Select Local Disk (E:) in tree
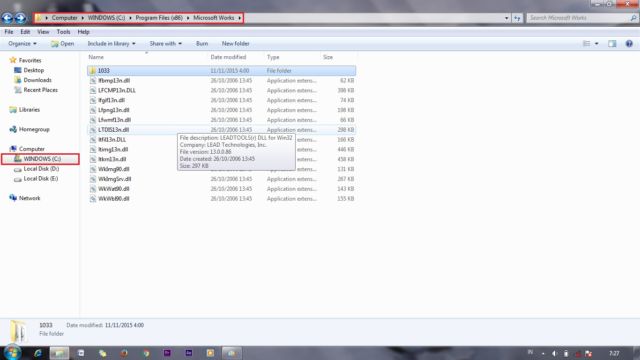Viewport: 640px width, 360px height. (x=40, y=179)
